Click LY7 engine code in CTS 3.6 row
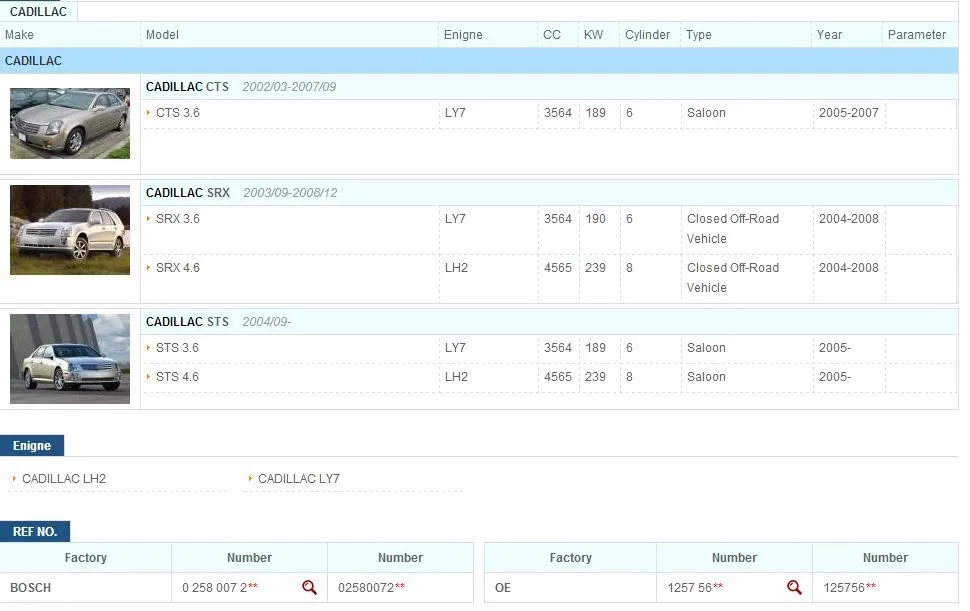 point(455,113)
